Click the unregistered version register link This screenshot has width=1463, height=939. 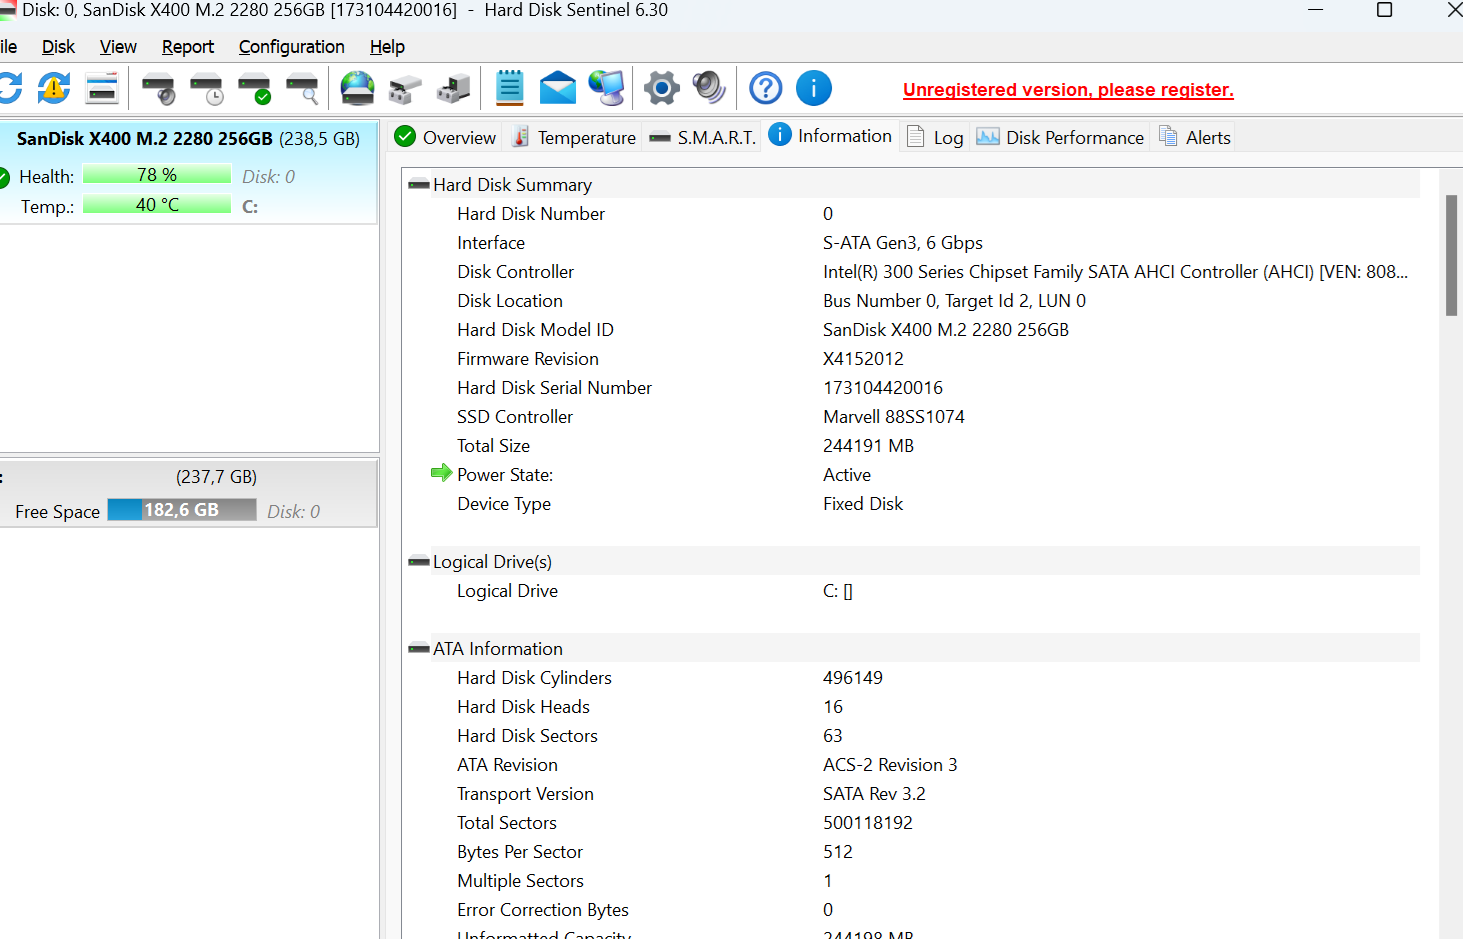click(1068, 90)
